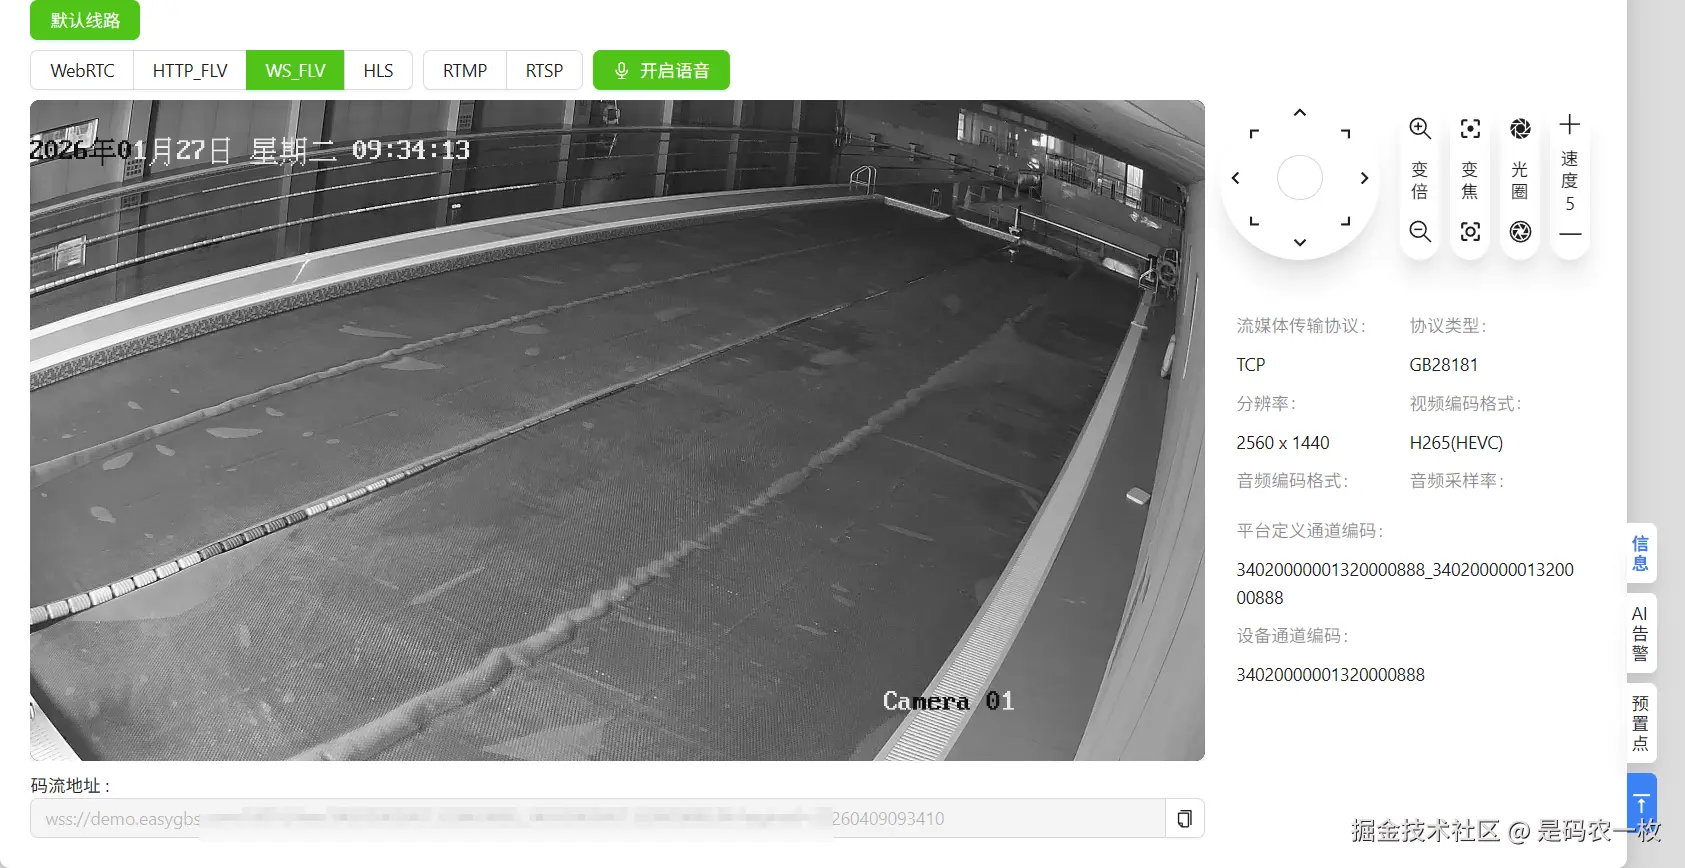The width and height of the screenshot is (1685, 868).
Task: Select the resolution value 2560 x 1440
Action: [x=1283, y=443]
